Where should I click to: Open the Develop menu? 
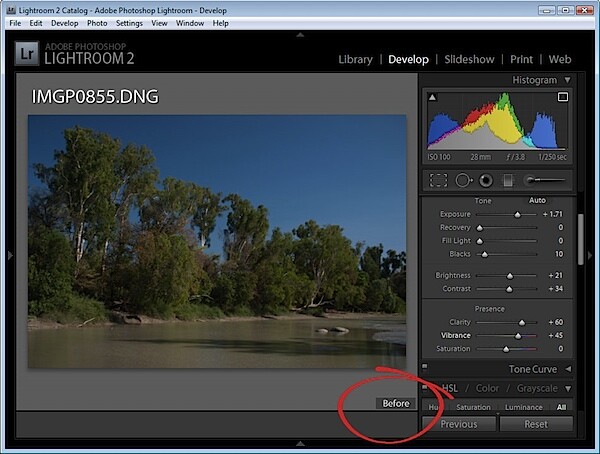click(65, 23)
